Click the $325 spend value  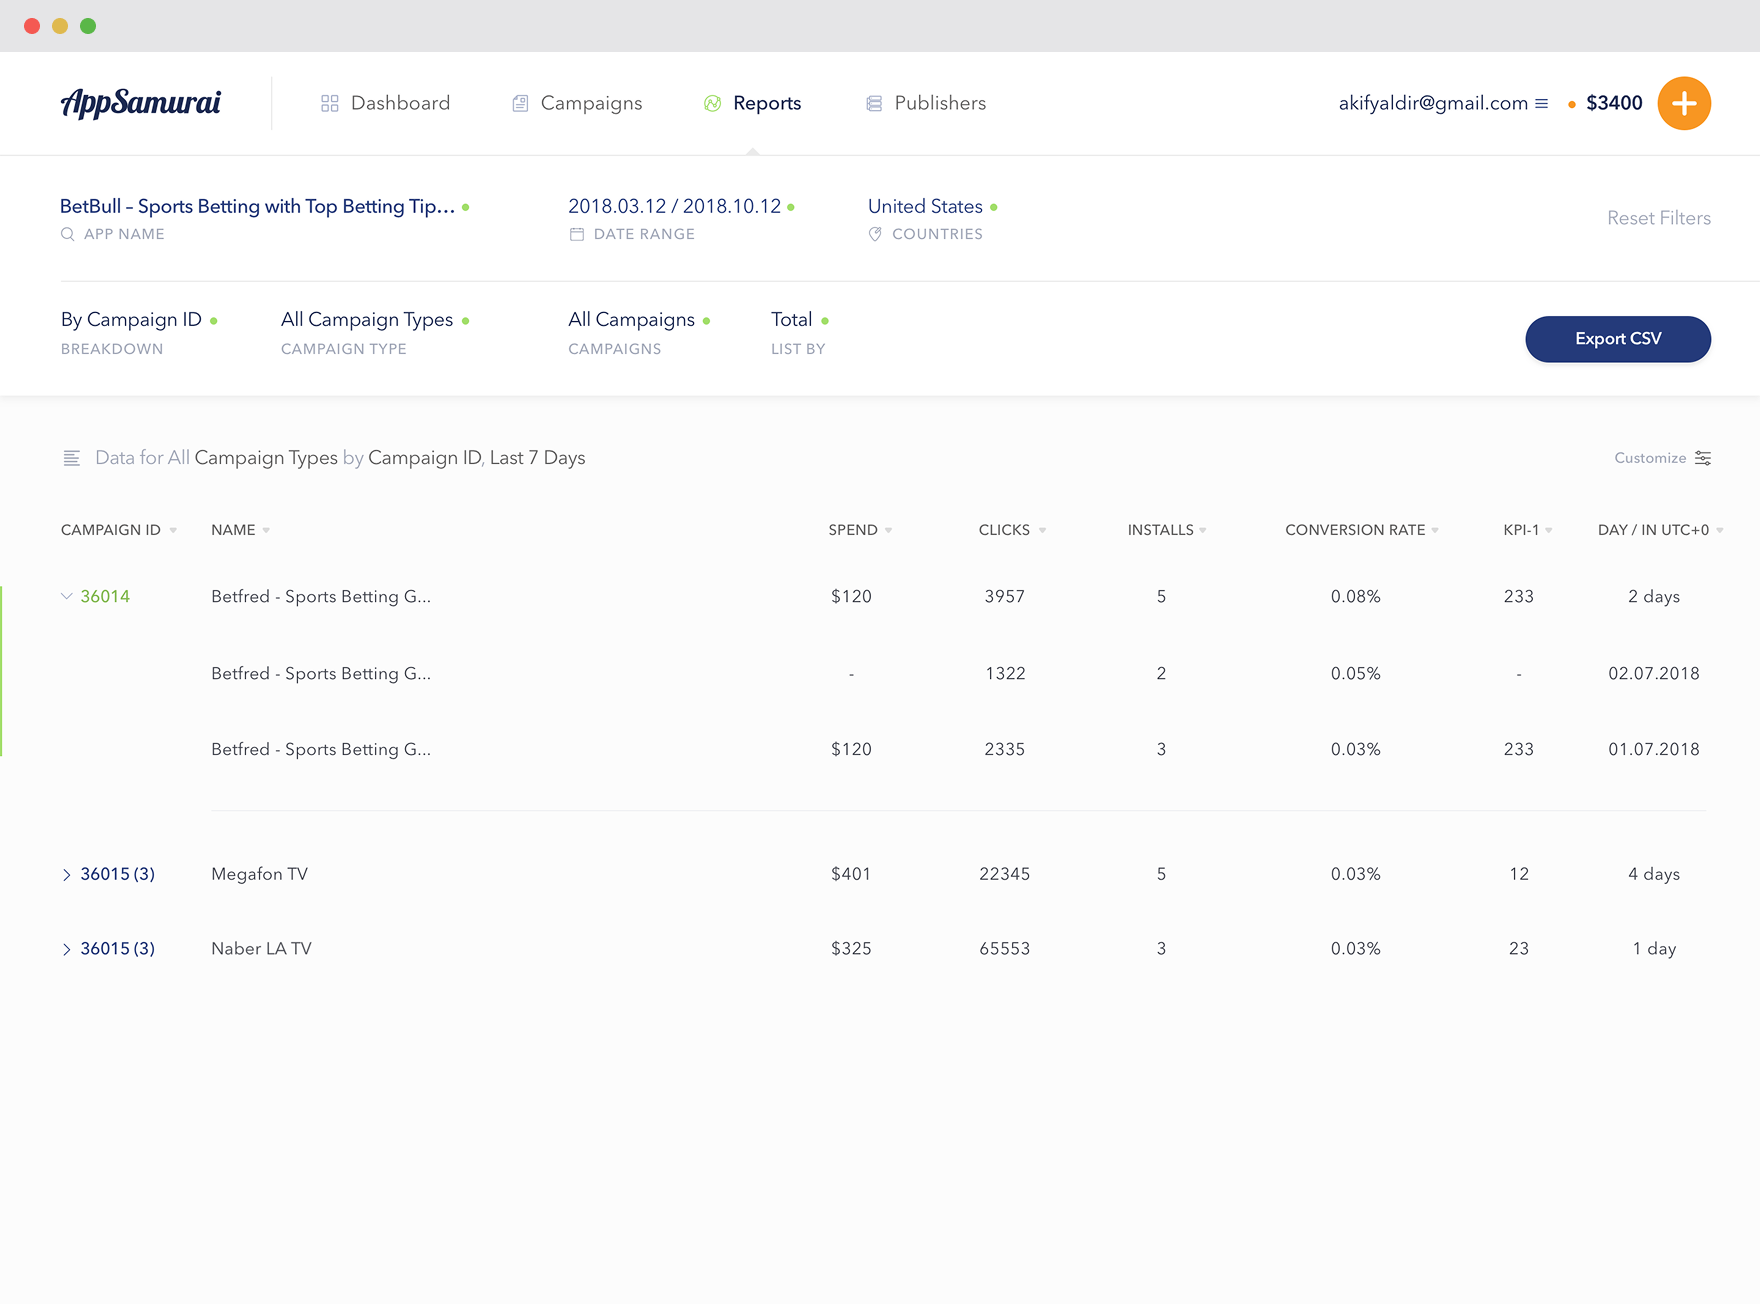[851, 949]
